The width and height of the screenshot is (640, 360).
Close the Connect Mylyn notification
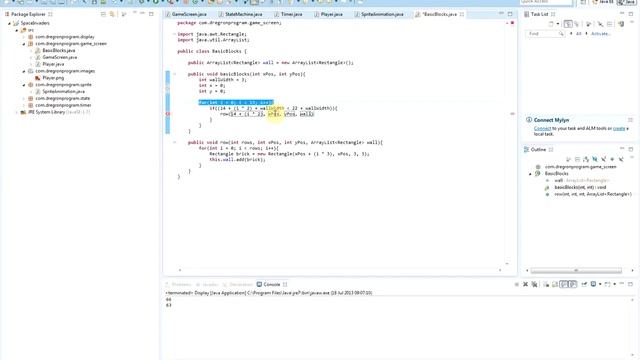(x=630, y=120)
